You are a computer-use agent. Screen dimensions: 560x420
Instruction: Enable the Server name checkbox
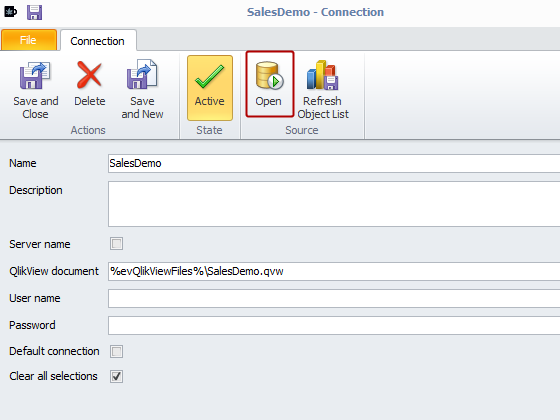[116, 244]
